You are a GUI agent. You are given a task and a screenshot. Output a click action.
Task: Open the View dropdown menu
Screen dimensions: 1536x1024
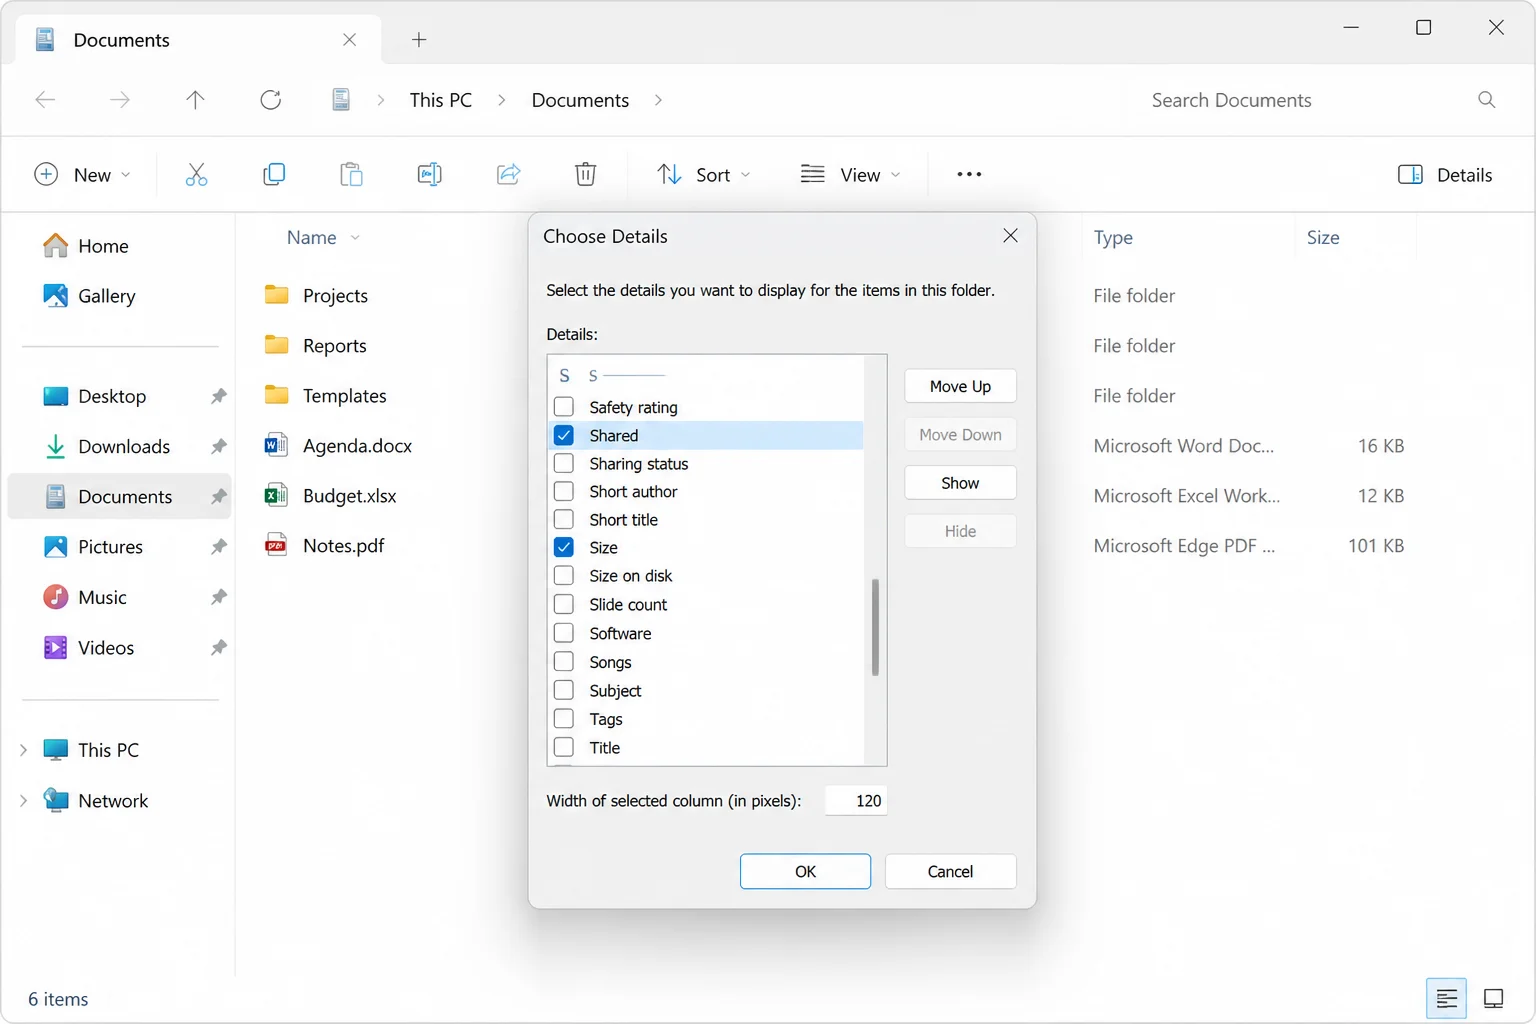(851, 175)
